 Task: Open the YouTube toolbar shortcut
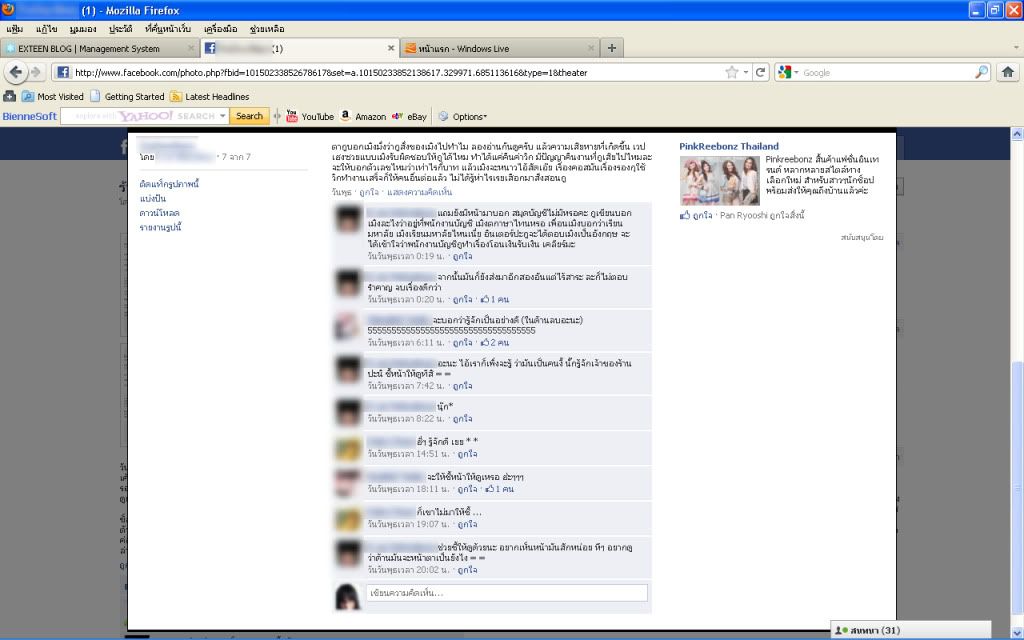(310, 116)
